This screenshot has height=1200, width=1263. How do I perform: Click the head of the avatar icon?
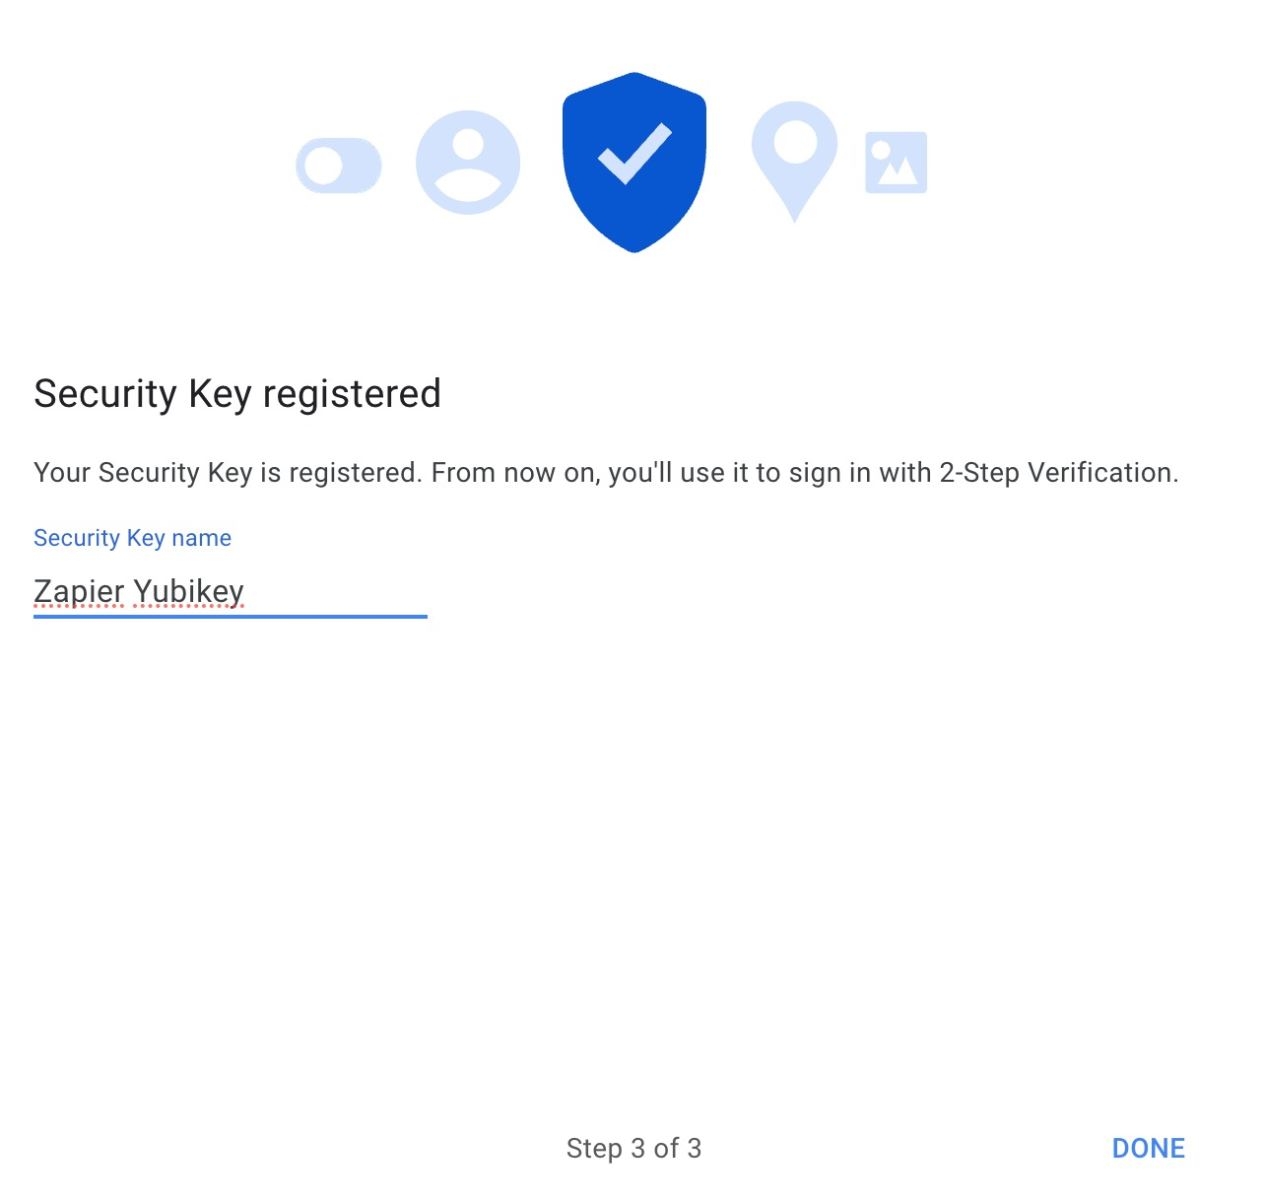coord(468,143)
